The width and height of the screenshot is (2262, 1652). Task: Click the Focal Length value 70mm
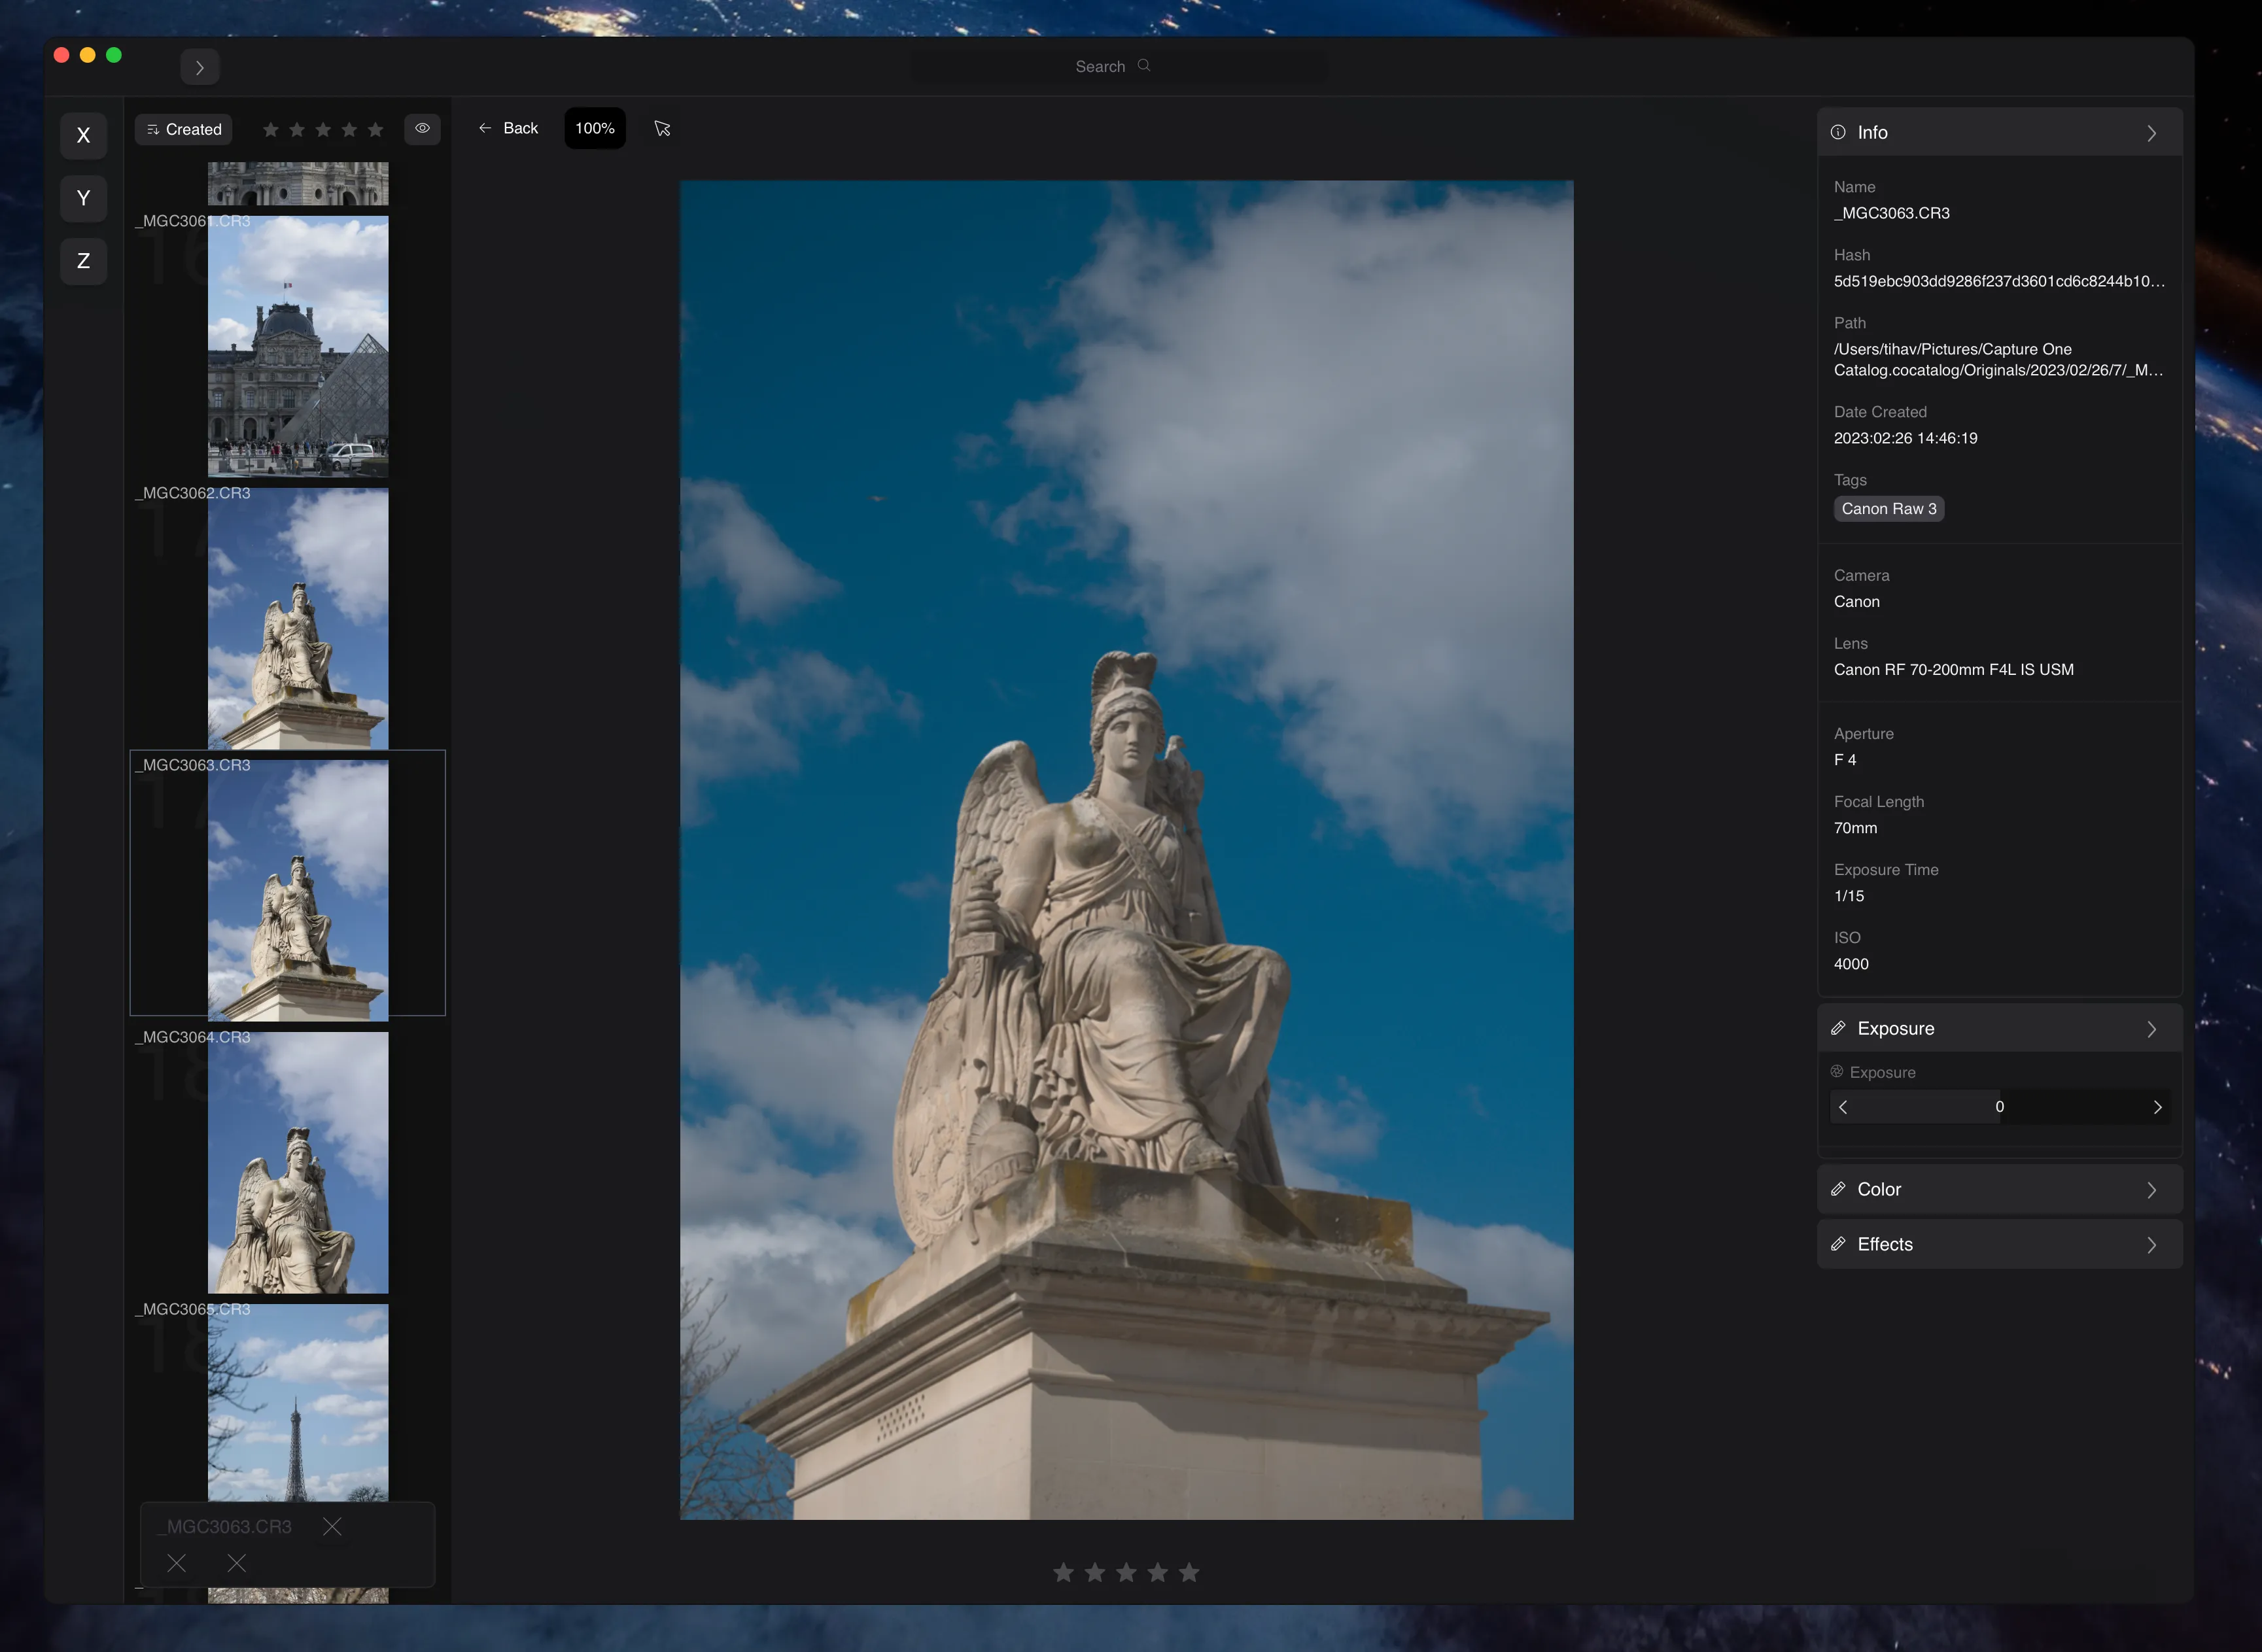[1855, 827]
